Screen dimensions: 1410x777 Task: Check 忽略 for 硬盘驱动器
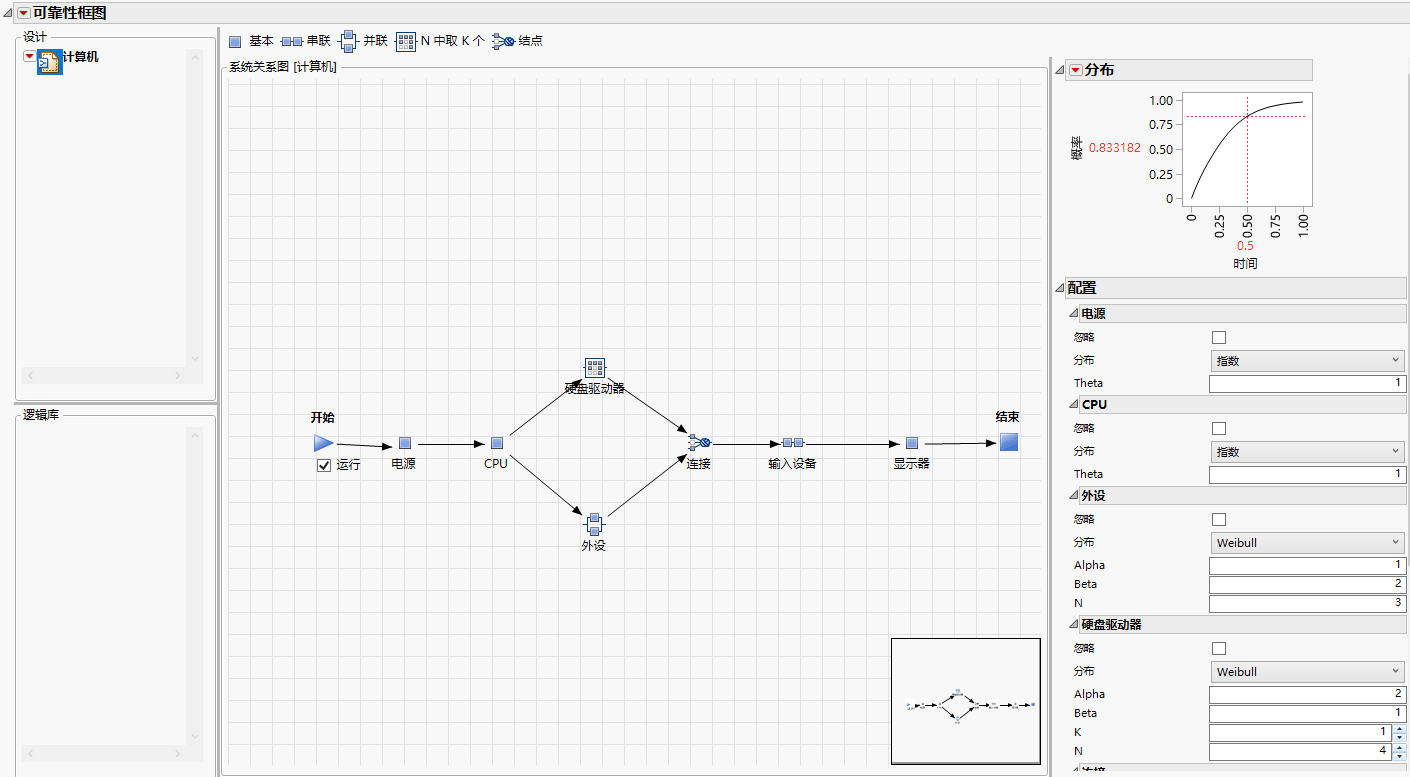pos(1218,647)
